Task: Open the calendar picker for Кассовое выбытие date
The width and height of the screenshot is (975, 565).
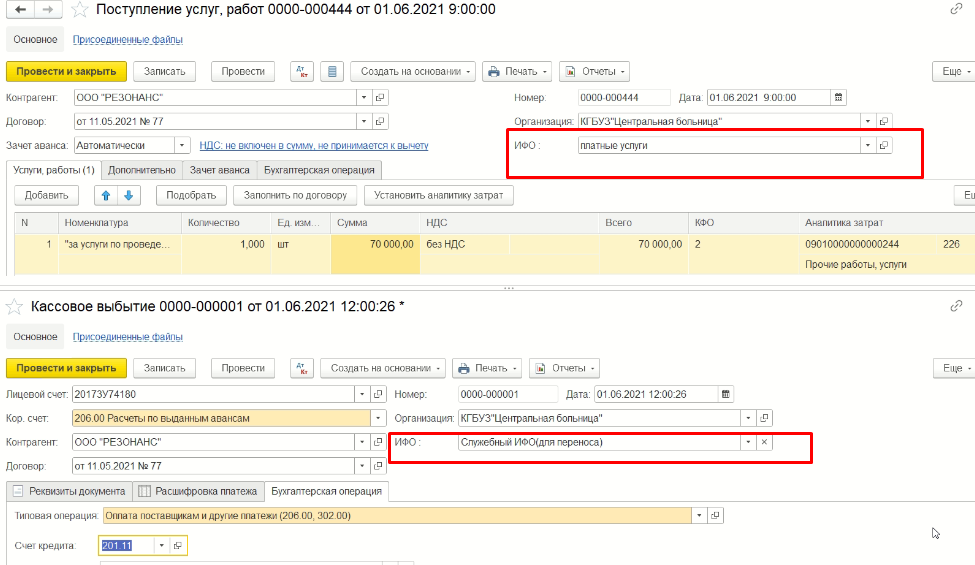Action: (x=726, y=393)
